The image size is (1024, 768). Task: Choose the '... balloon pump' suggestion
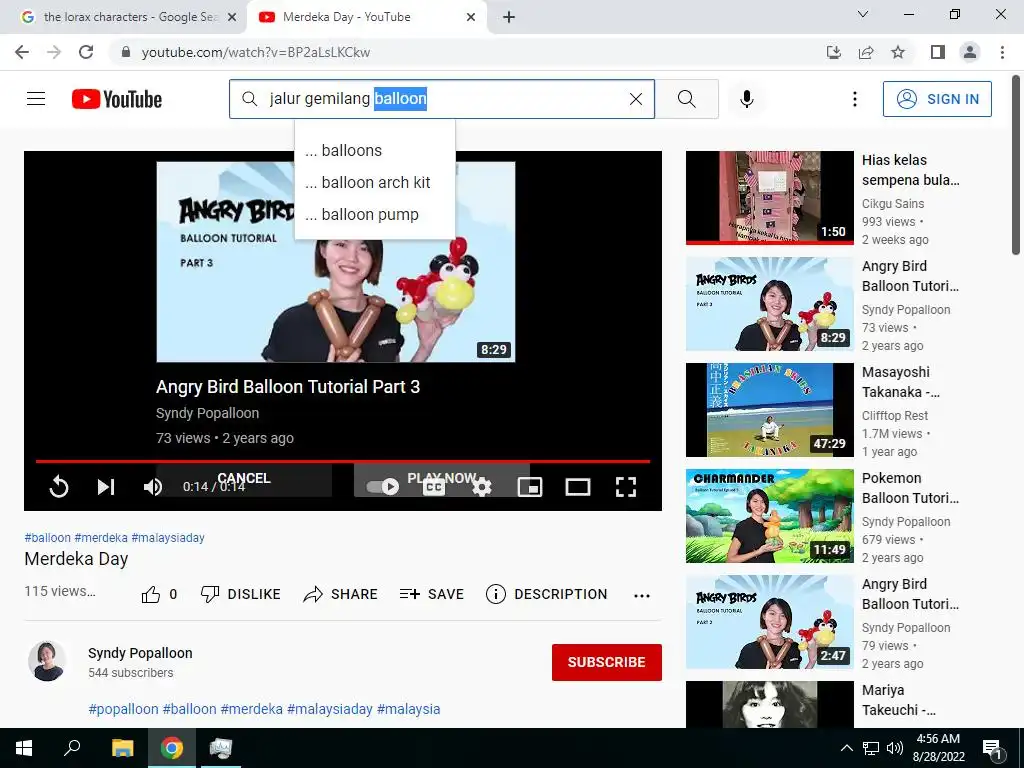point(375,214)
